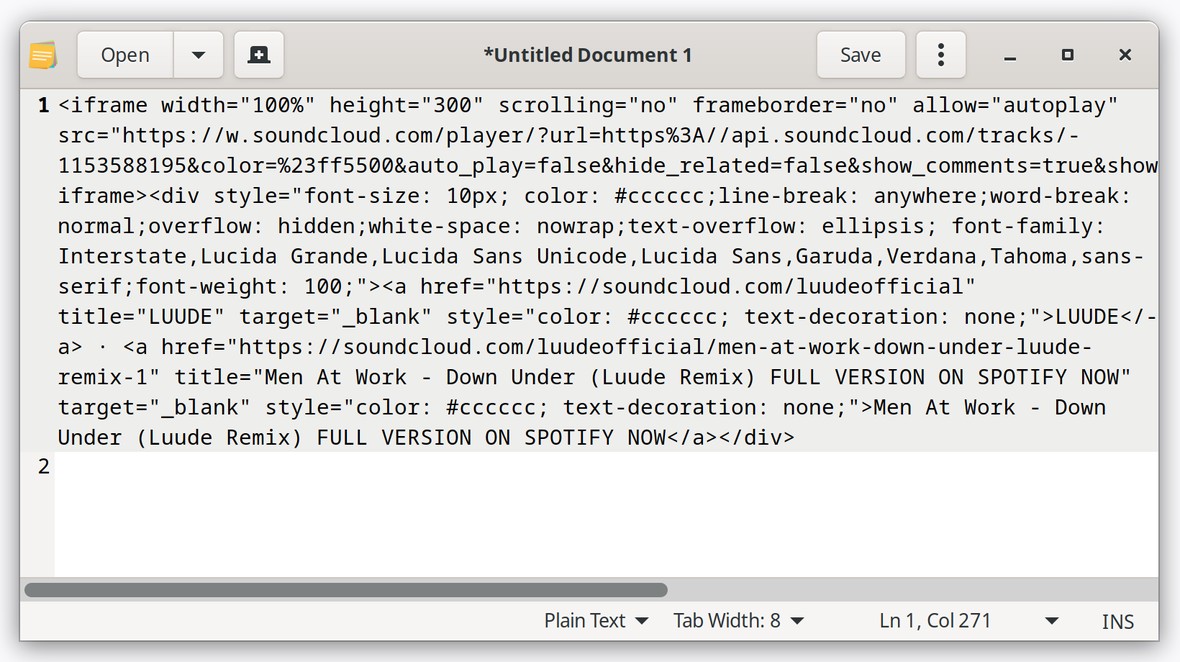Maximize the editor window
This screenshot has height=662, width=1180.
[1067, 55]
